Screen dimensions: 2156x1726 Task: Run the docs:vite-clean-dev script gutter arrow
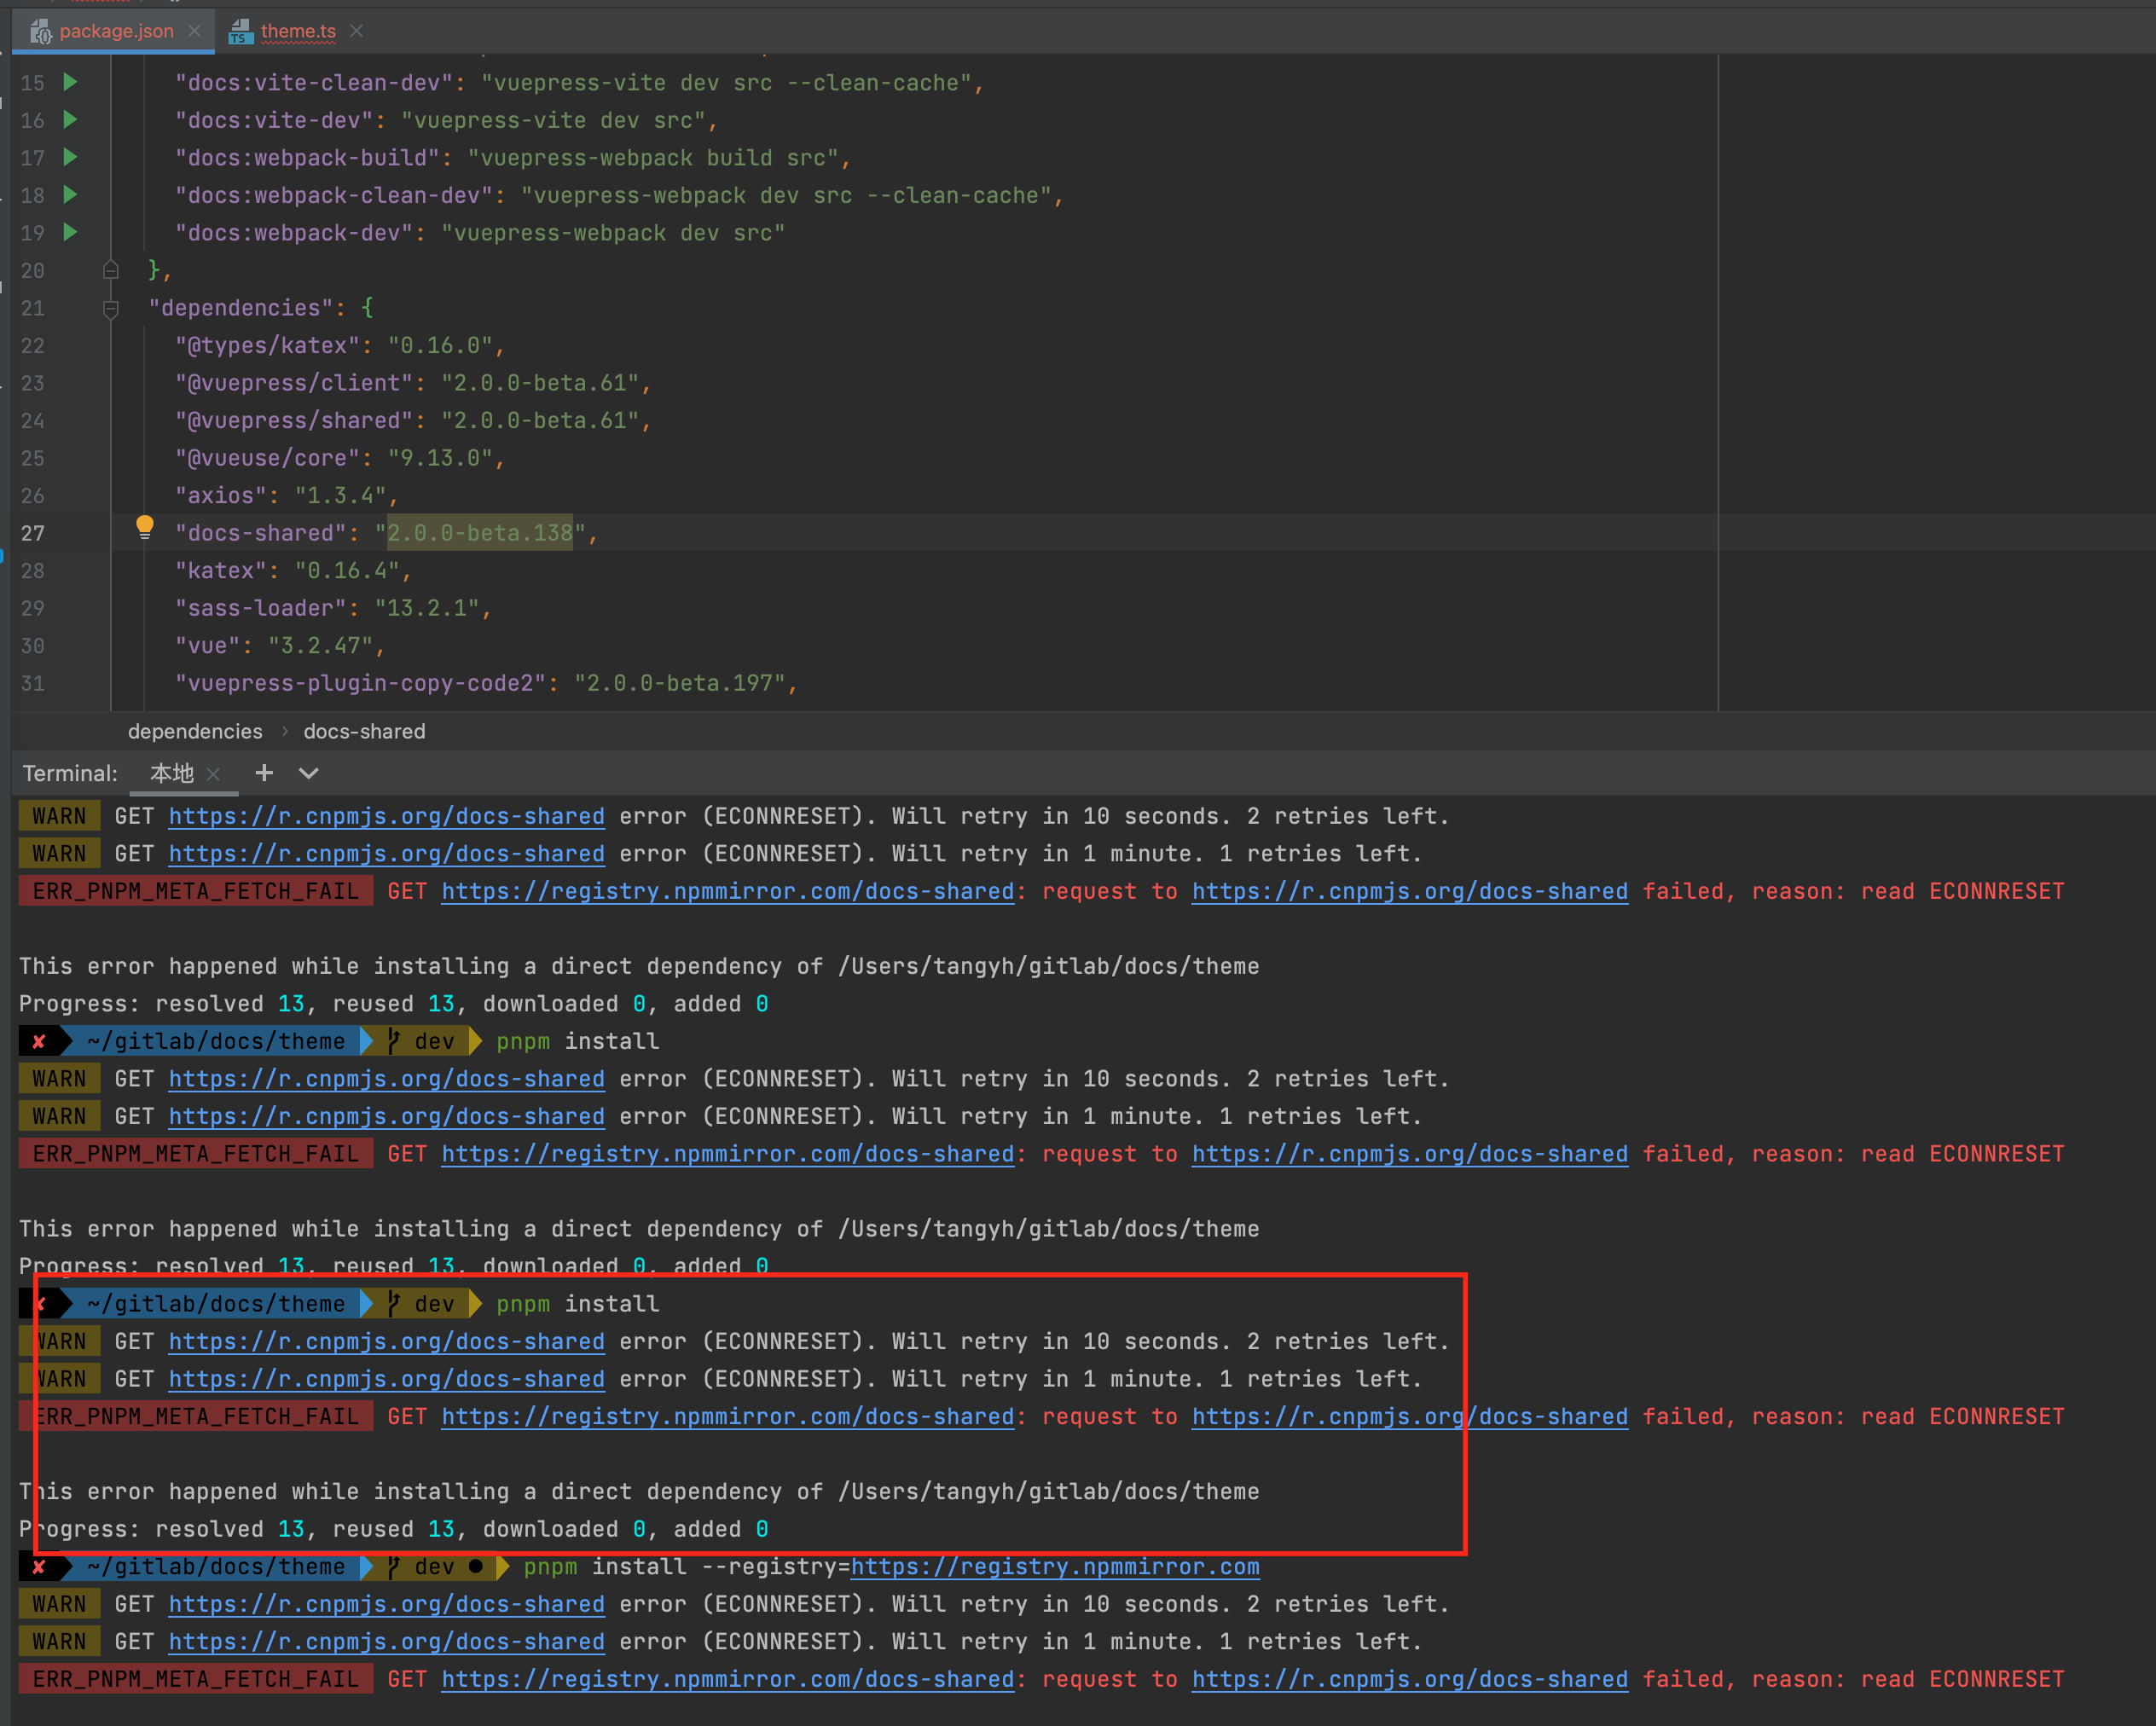click(x=70, y=82)
